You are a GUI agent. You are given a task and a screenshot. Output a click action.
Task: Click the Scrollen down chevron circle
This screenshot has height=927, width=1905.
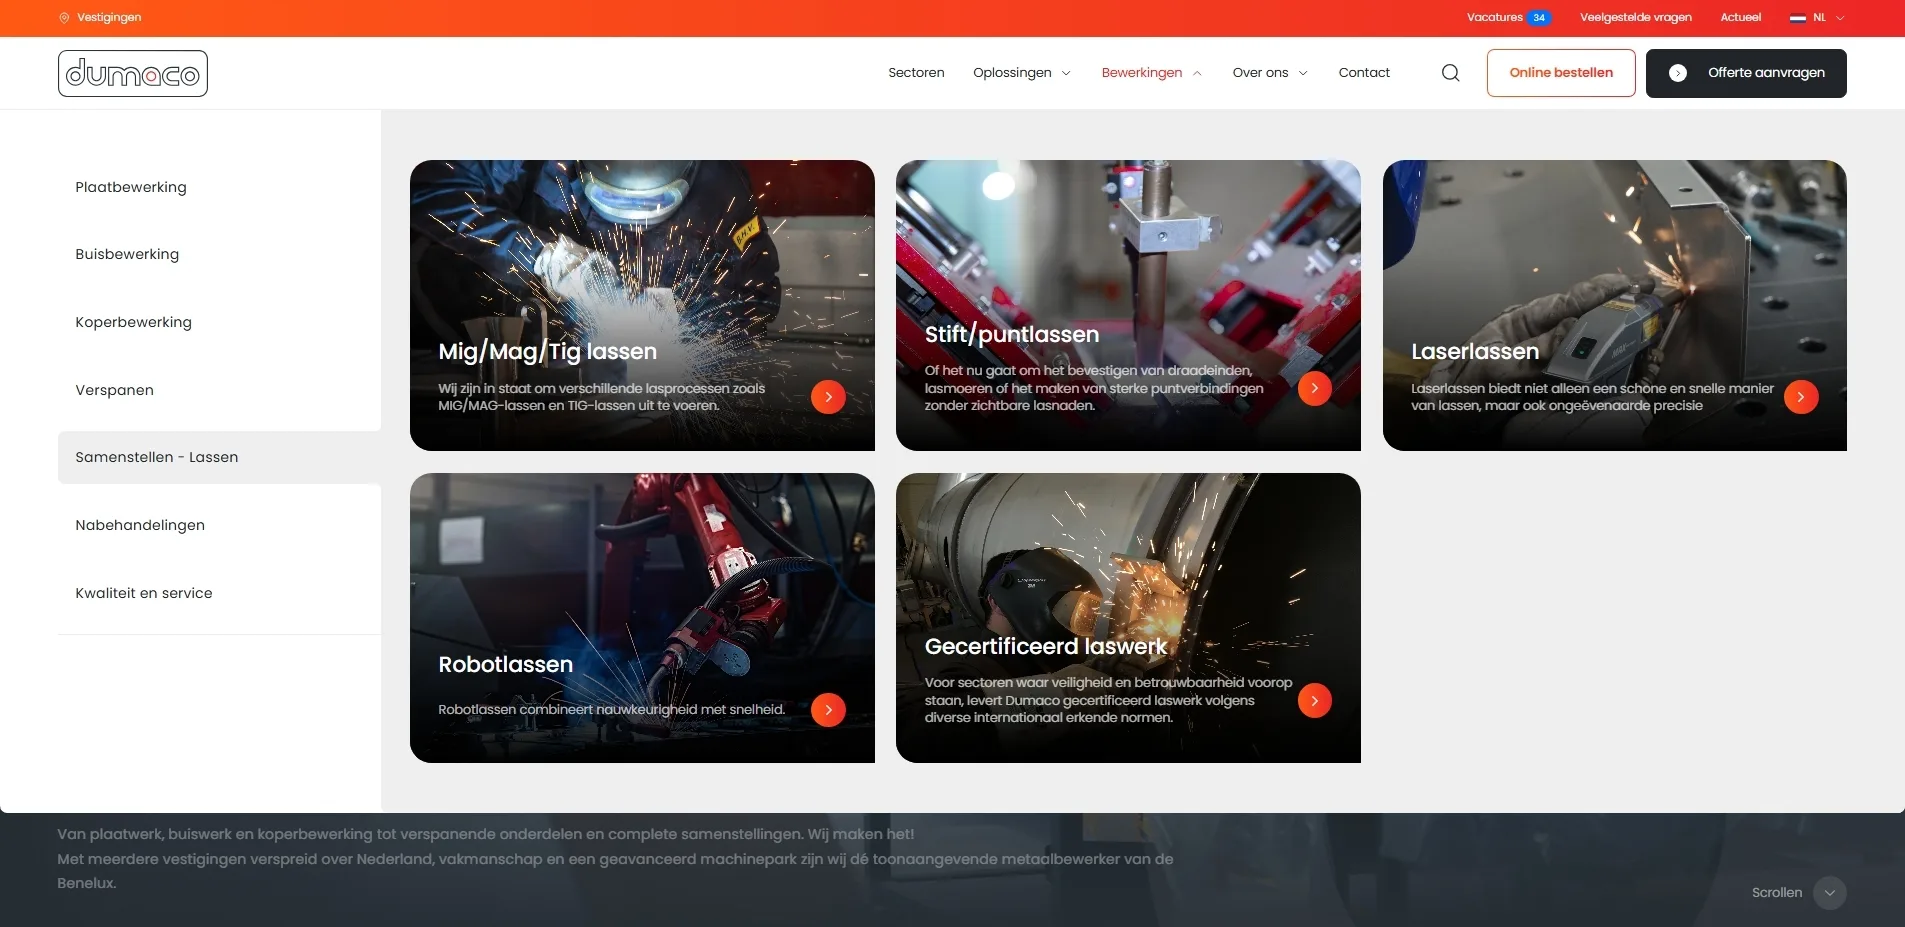pyautogui.click(x=1829, y=893)
